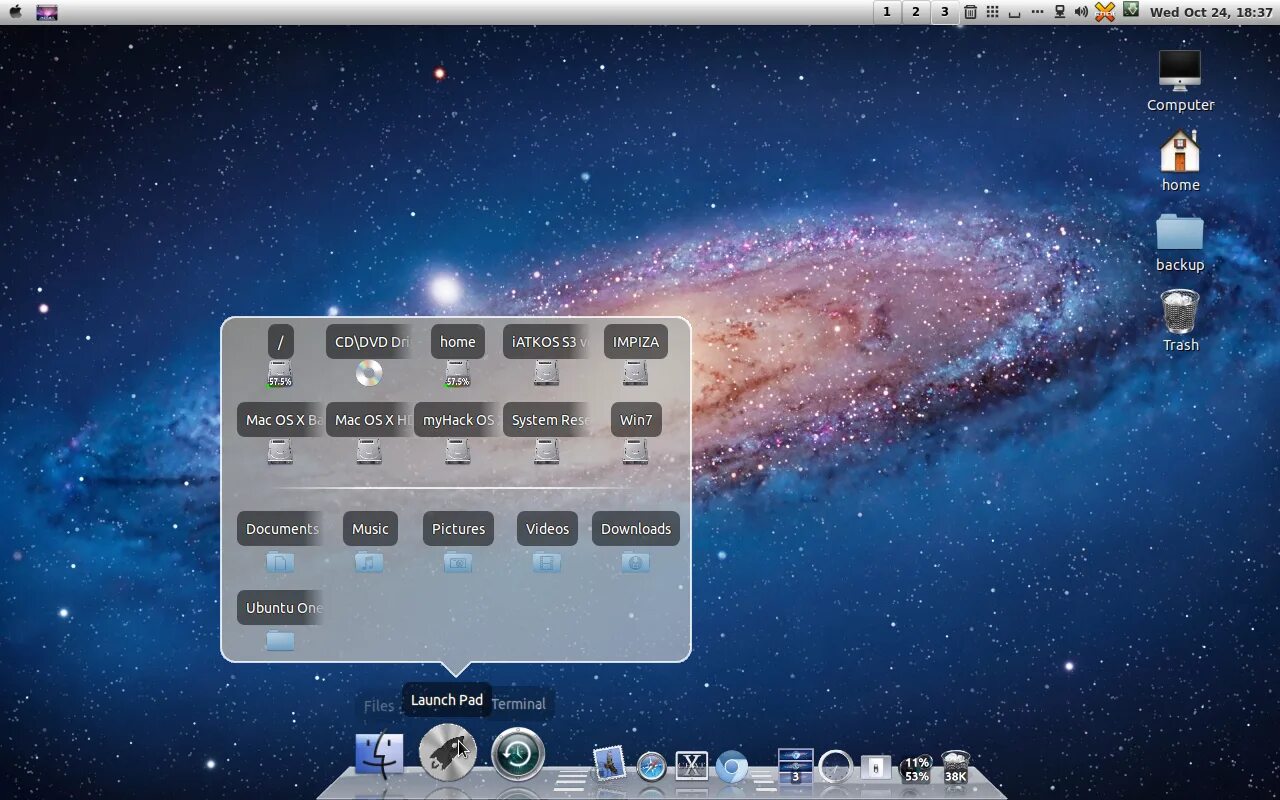This screenshot has width=1280, height=800.
Task: Open the Celtx app in the dock
Action: pos(690,765)
